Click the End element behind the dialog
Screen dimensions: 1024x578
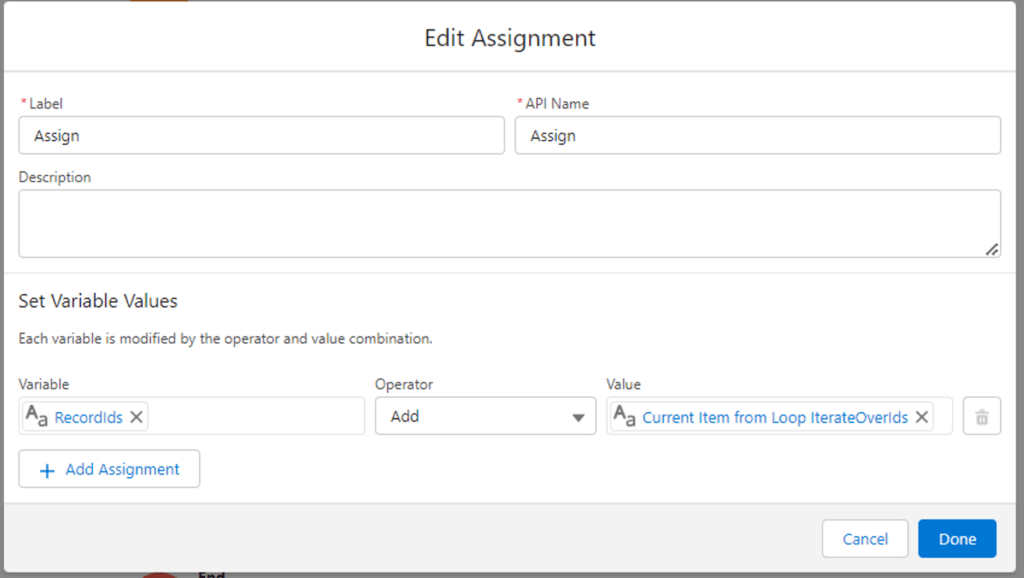click(x=212, y=575)
